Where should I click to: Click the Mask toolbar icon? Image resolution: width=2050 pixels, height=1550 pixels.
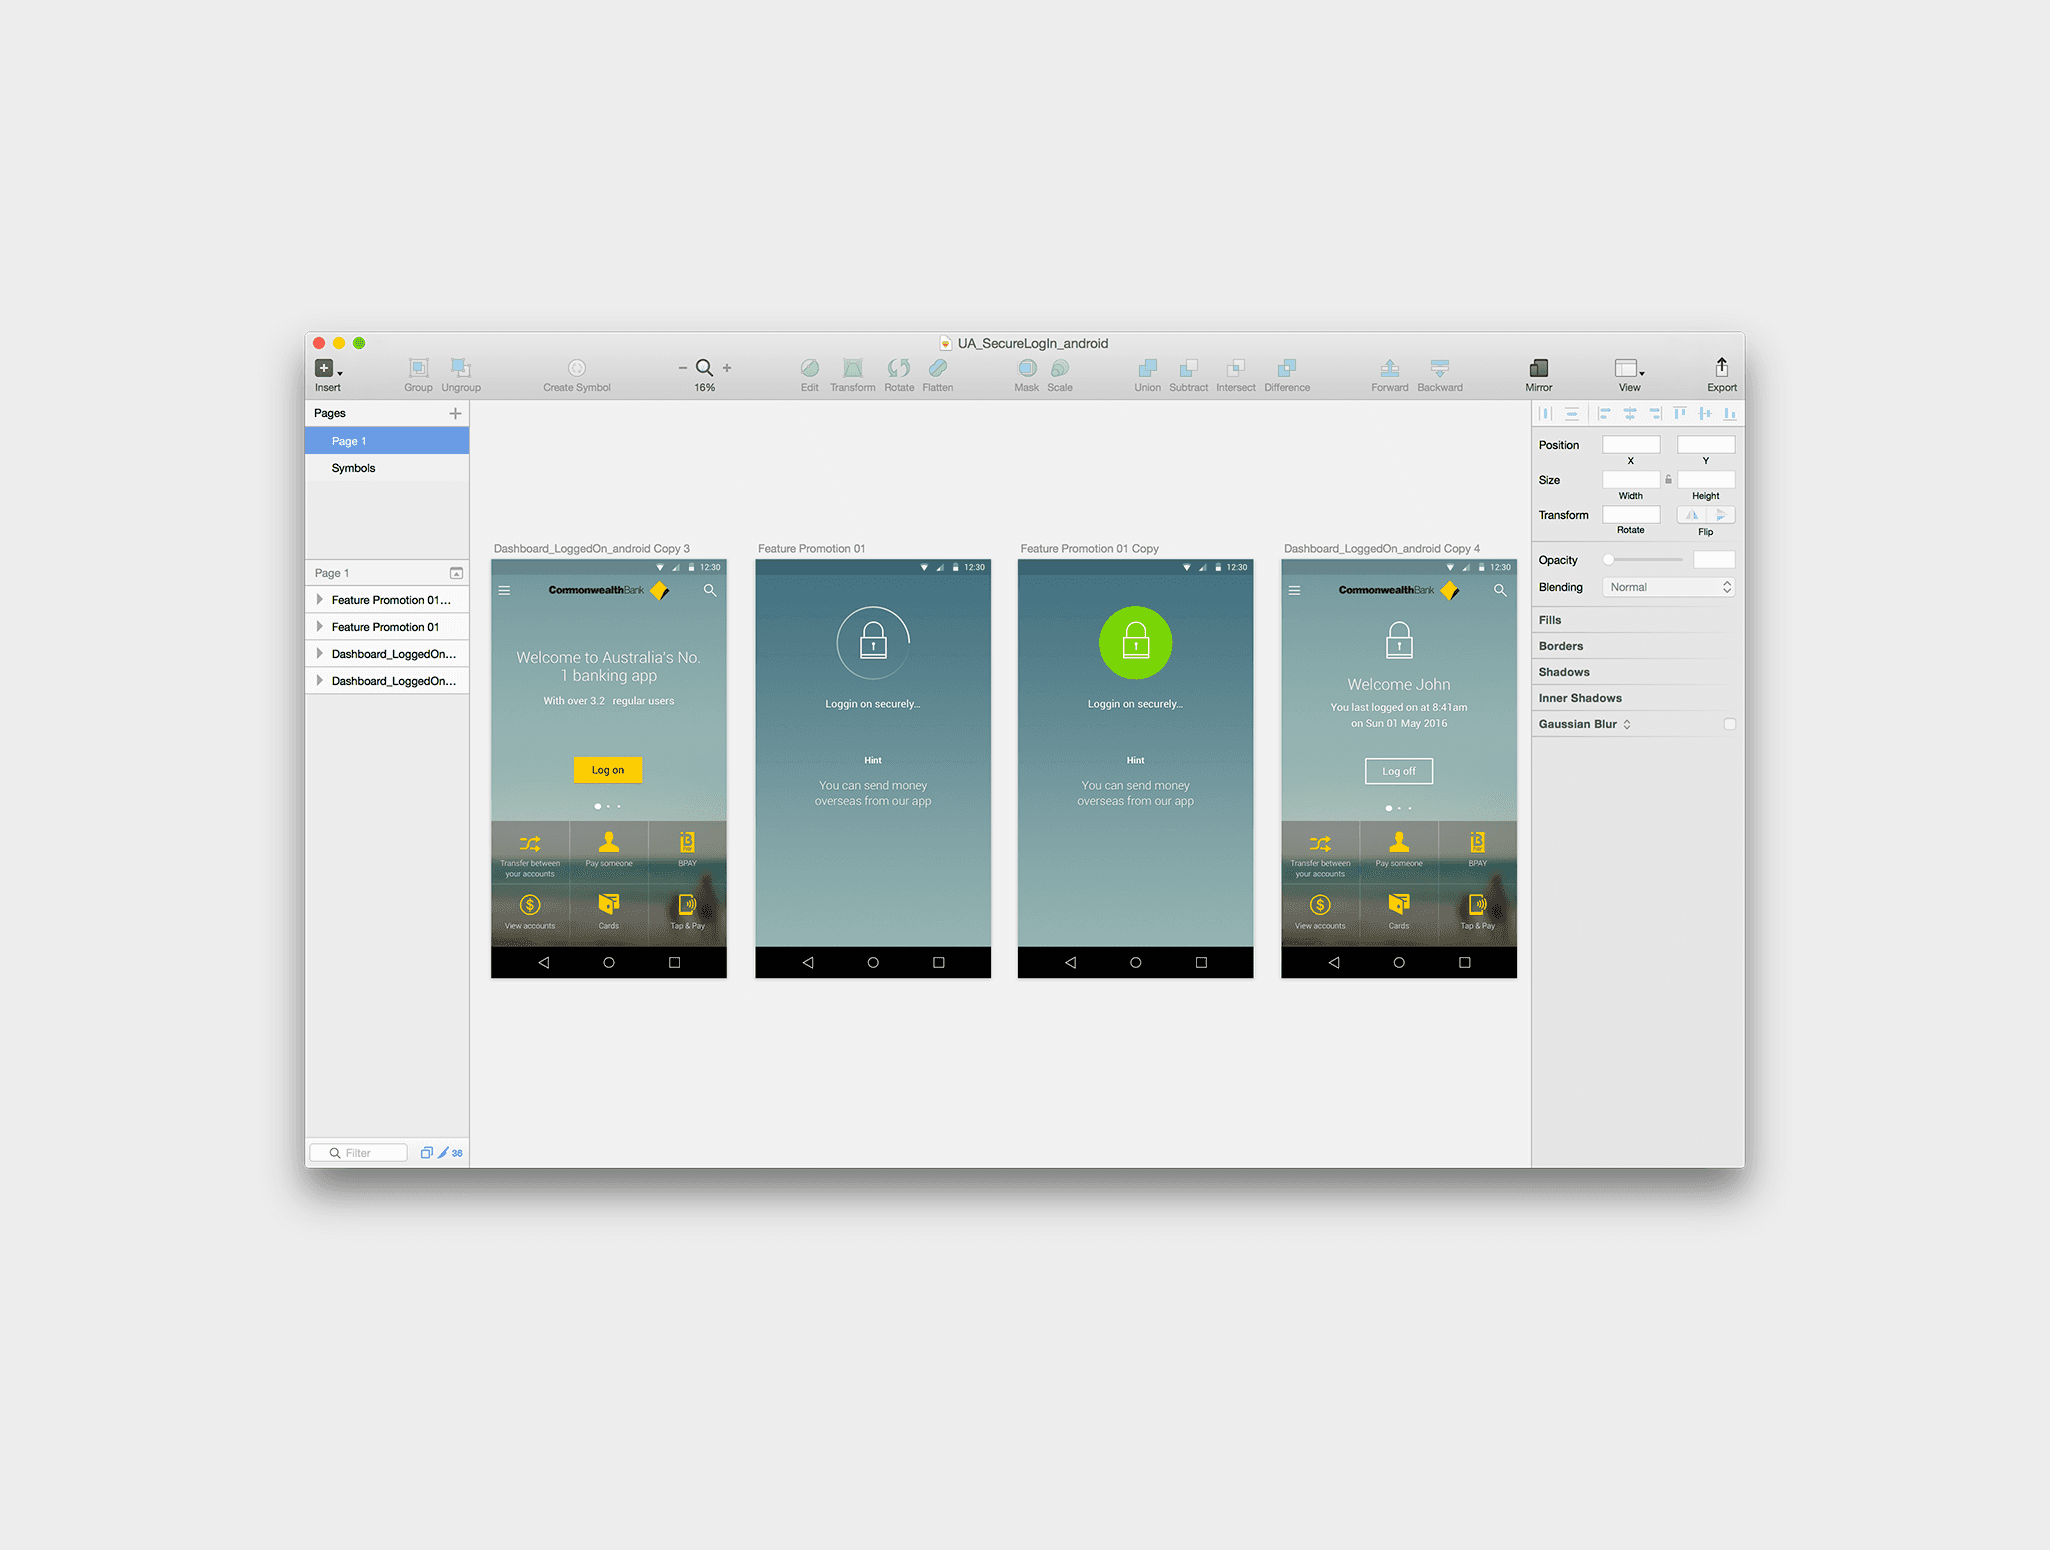tap(1026, 369)
